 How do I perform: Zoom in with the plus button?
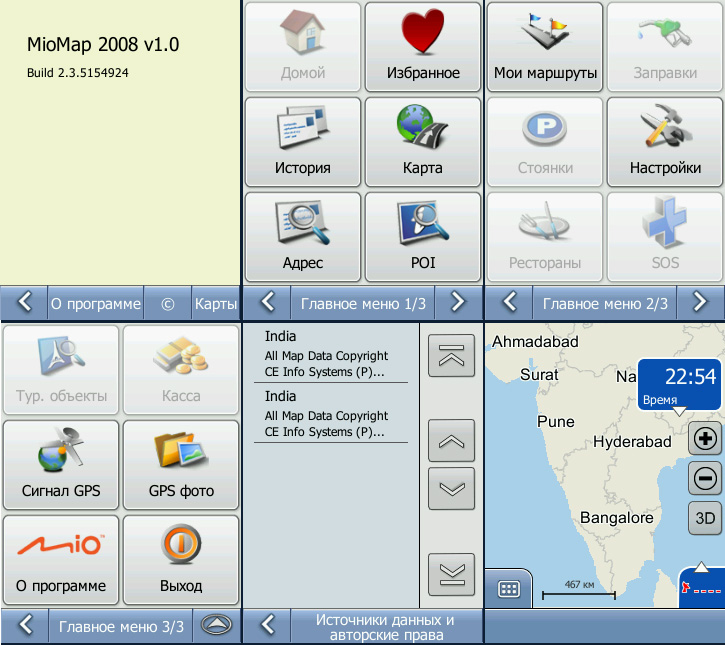tap(704, 439)
